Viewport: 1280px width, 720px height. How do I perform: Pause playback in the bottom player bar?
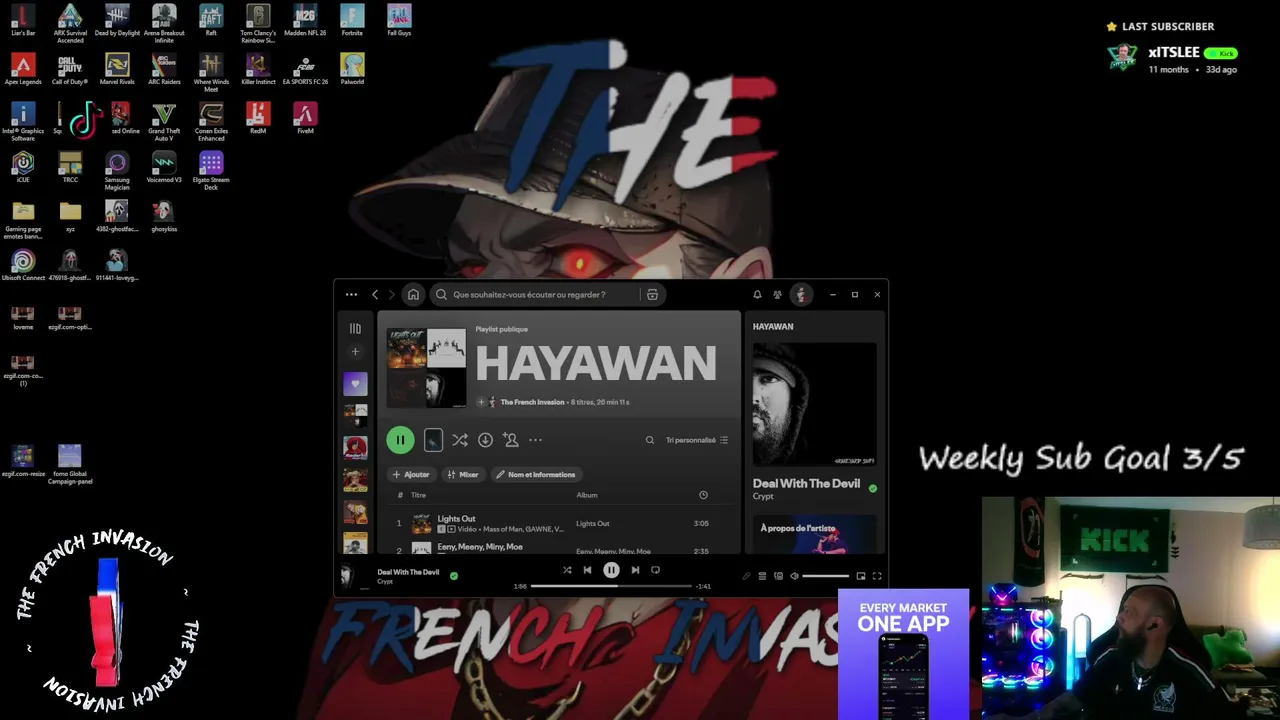tap(611, 570)
